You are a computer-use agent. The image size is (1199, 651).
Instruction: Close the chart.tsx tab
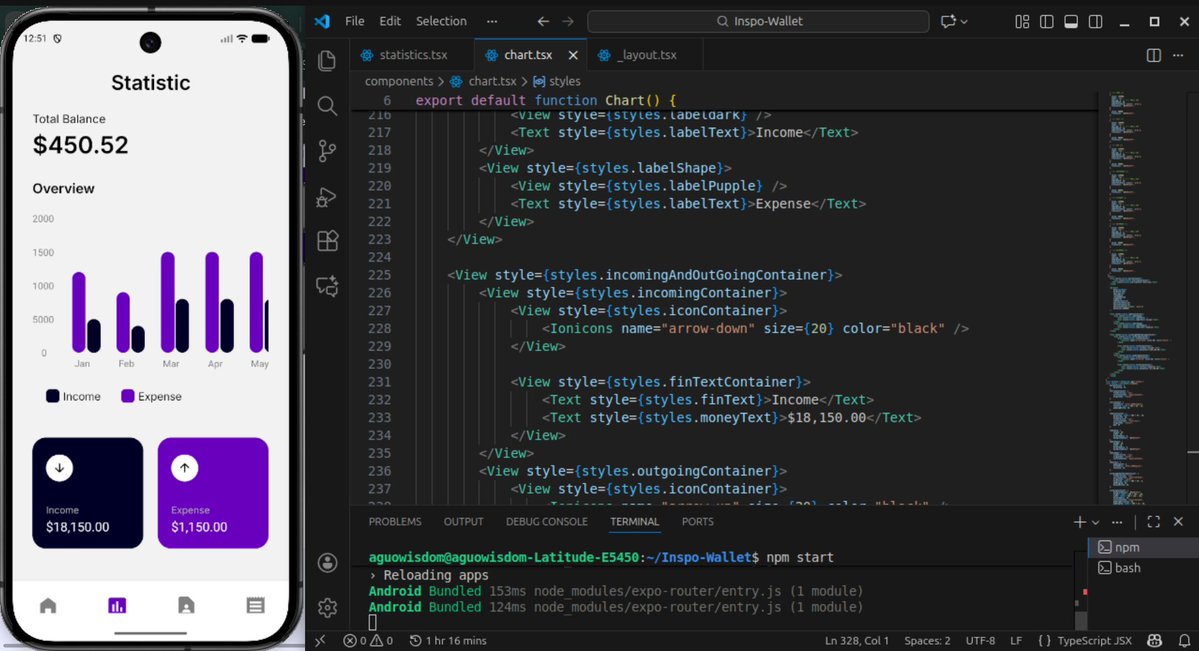point(574,55)
